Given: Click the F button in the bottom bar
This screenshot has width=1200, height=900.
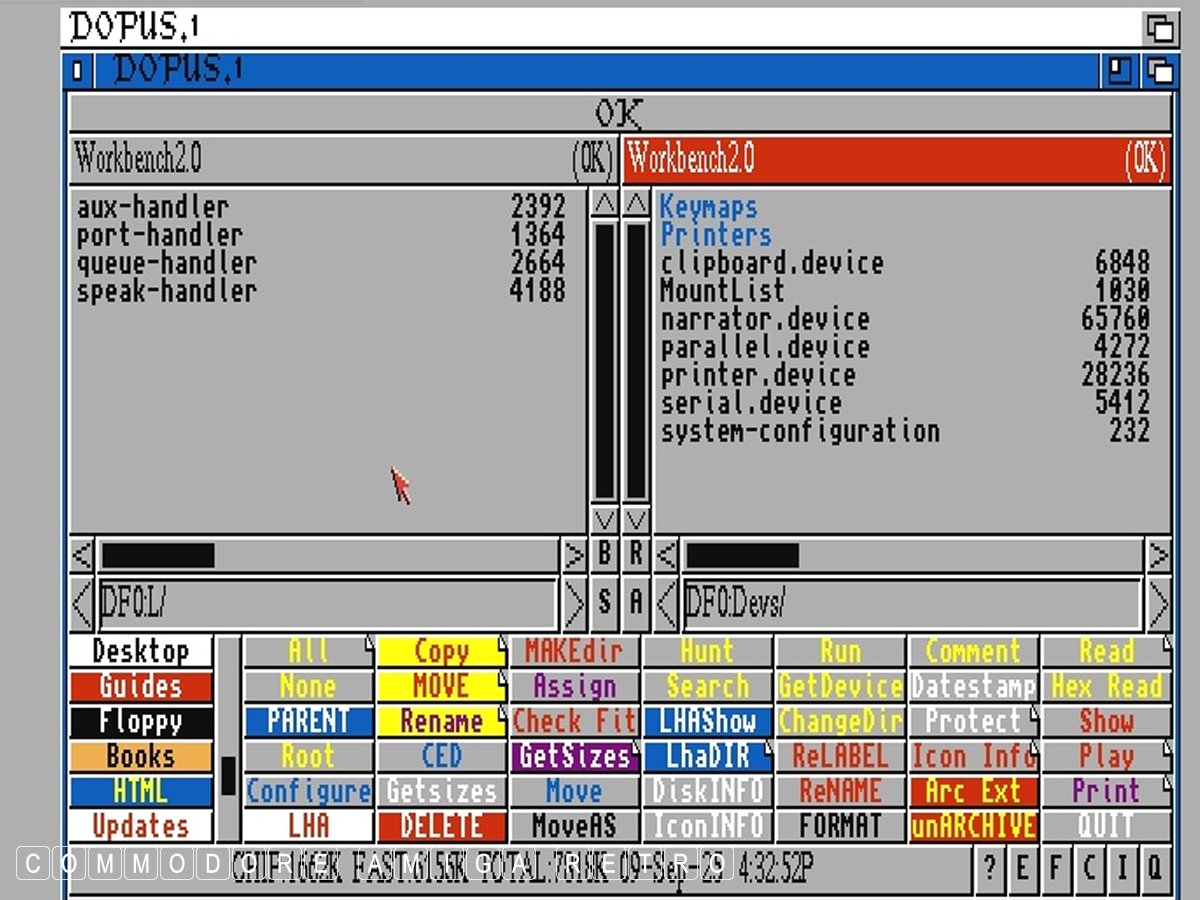Looking at the screenshot, I should tap(1055, 867).
